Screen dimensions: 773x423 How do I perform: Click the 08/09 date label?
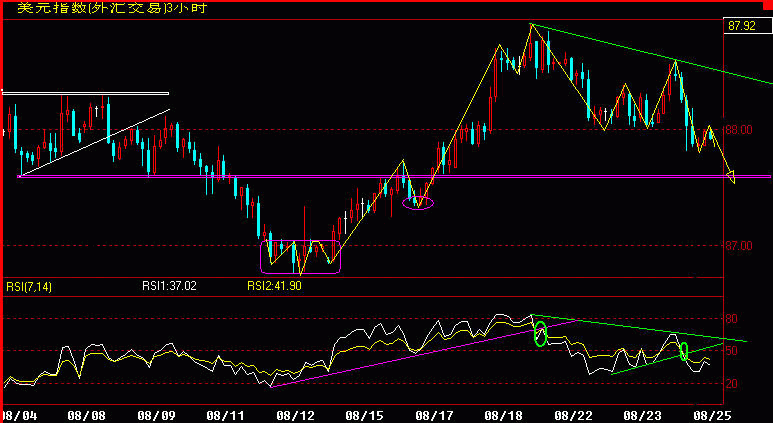[156, 416]
